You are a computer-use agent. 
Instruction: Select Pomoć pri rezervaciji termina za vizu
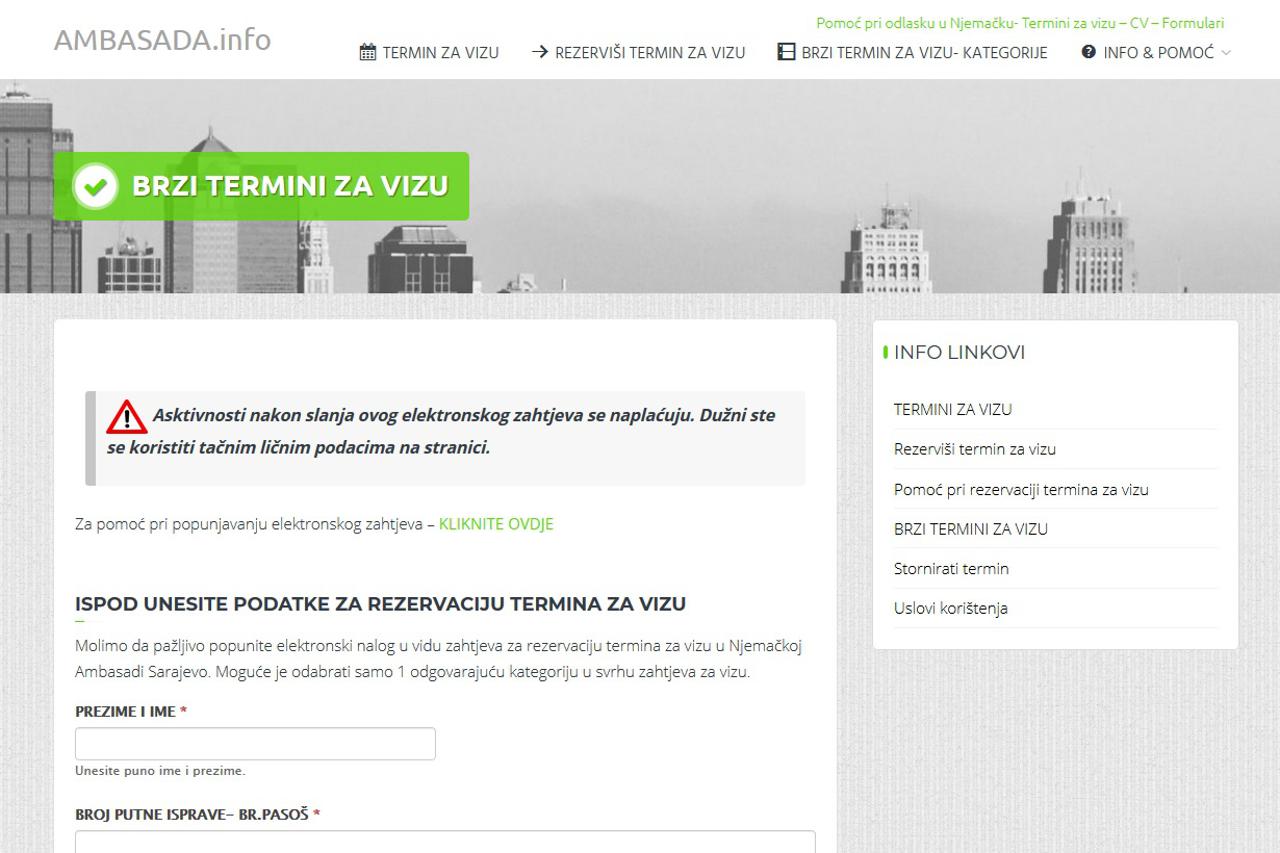pos(1021,489)
